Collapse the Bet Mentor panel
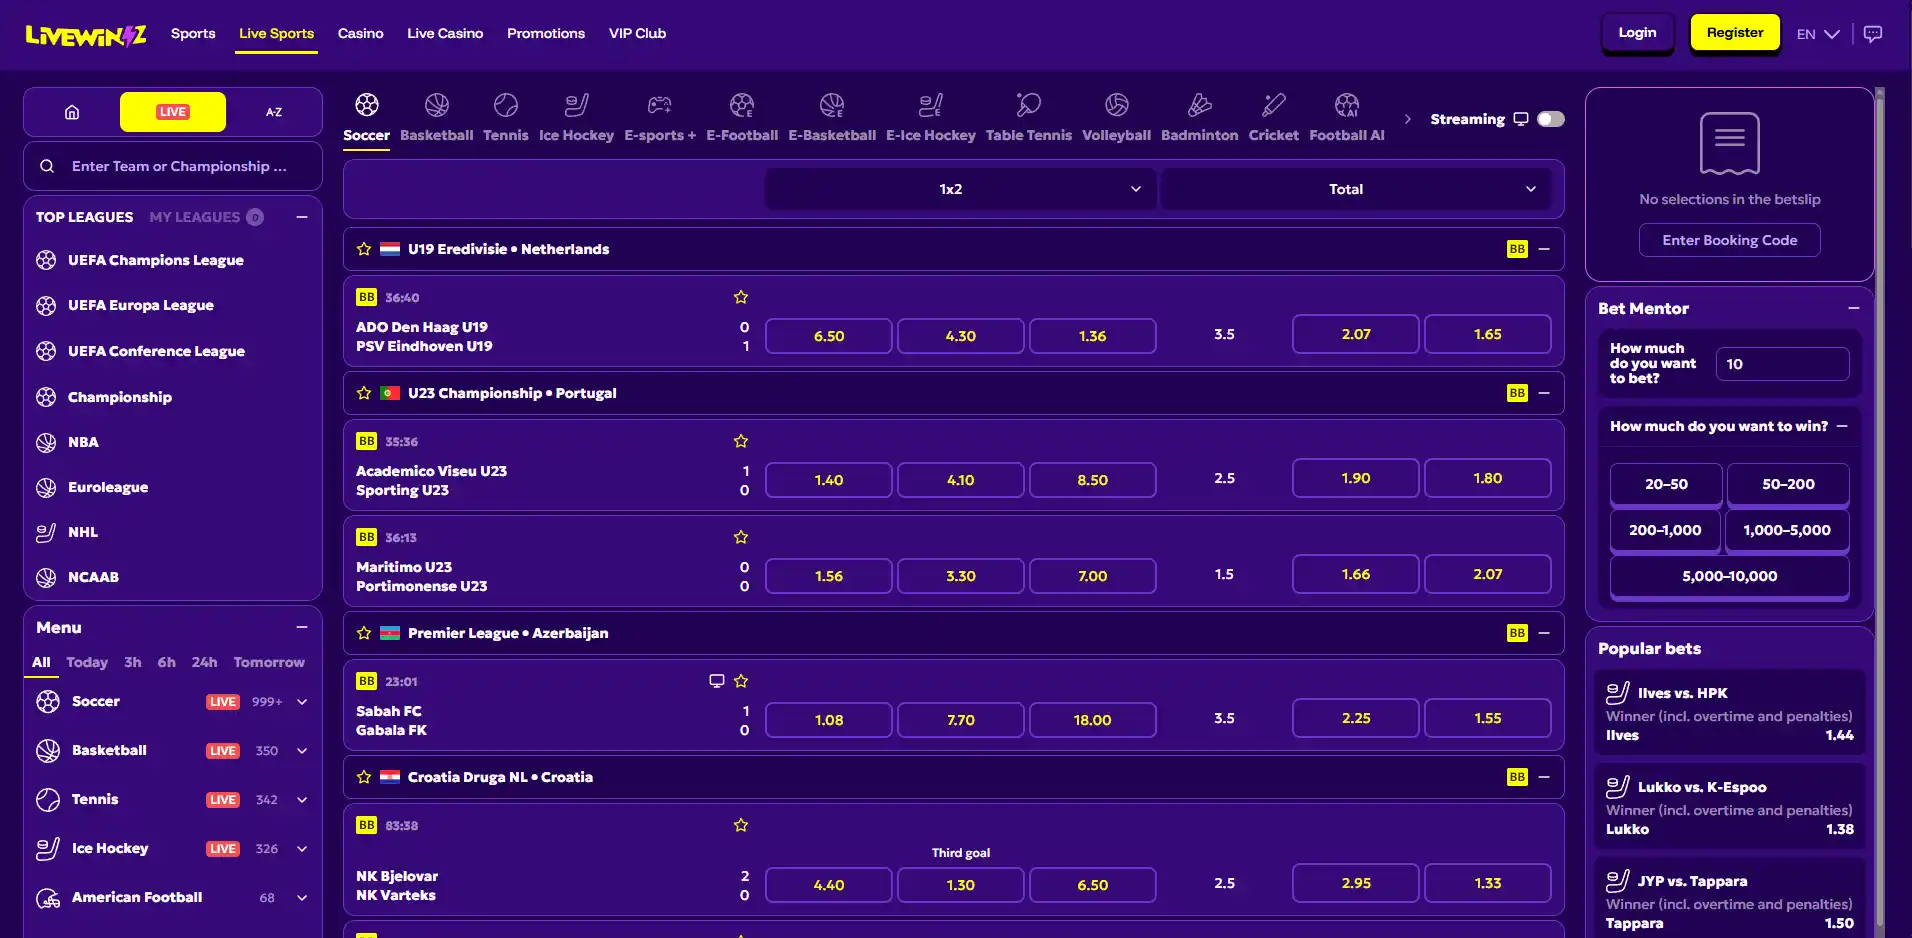This screenshot has width=1912, height=938. 1854,308
